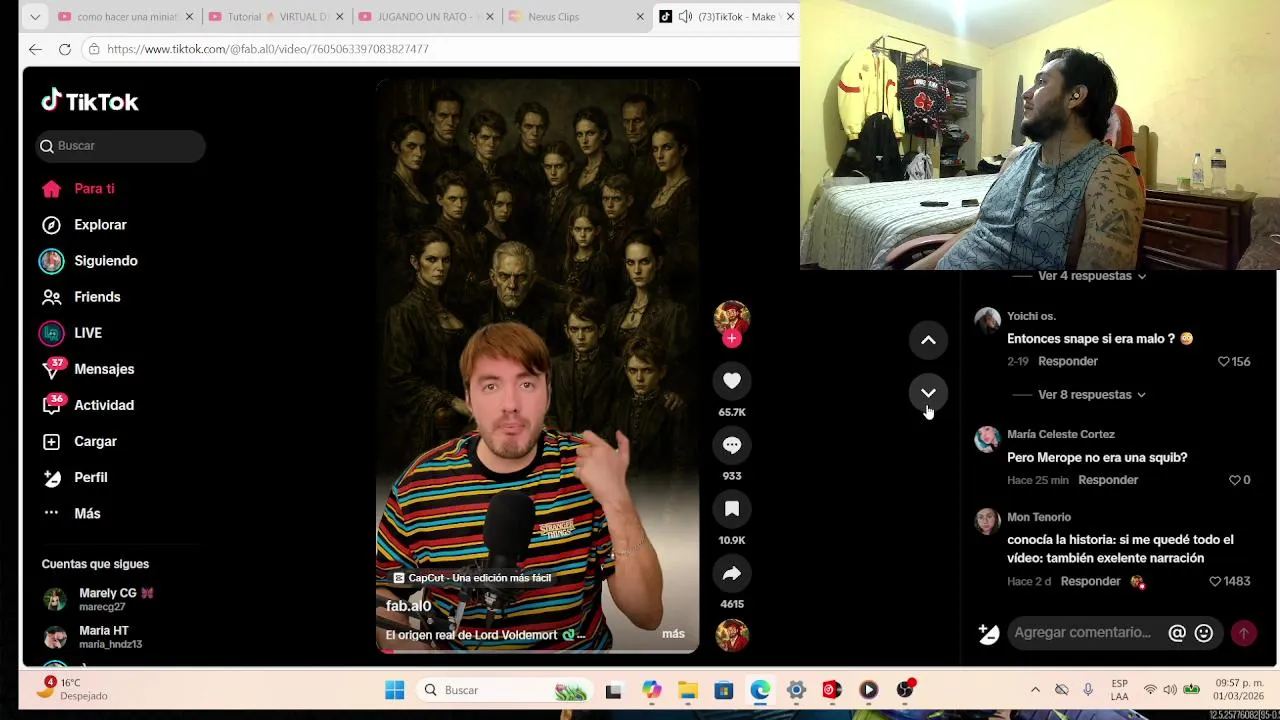Click CapCut edición más fácil tag
The height and width of the screenshot is (720, 1280).
[471, 578]
